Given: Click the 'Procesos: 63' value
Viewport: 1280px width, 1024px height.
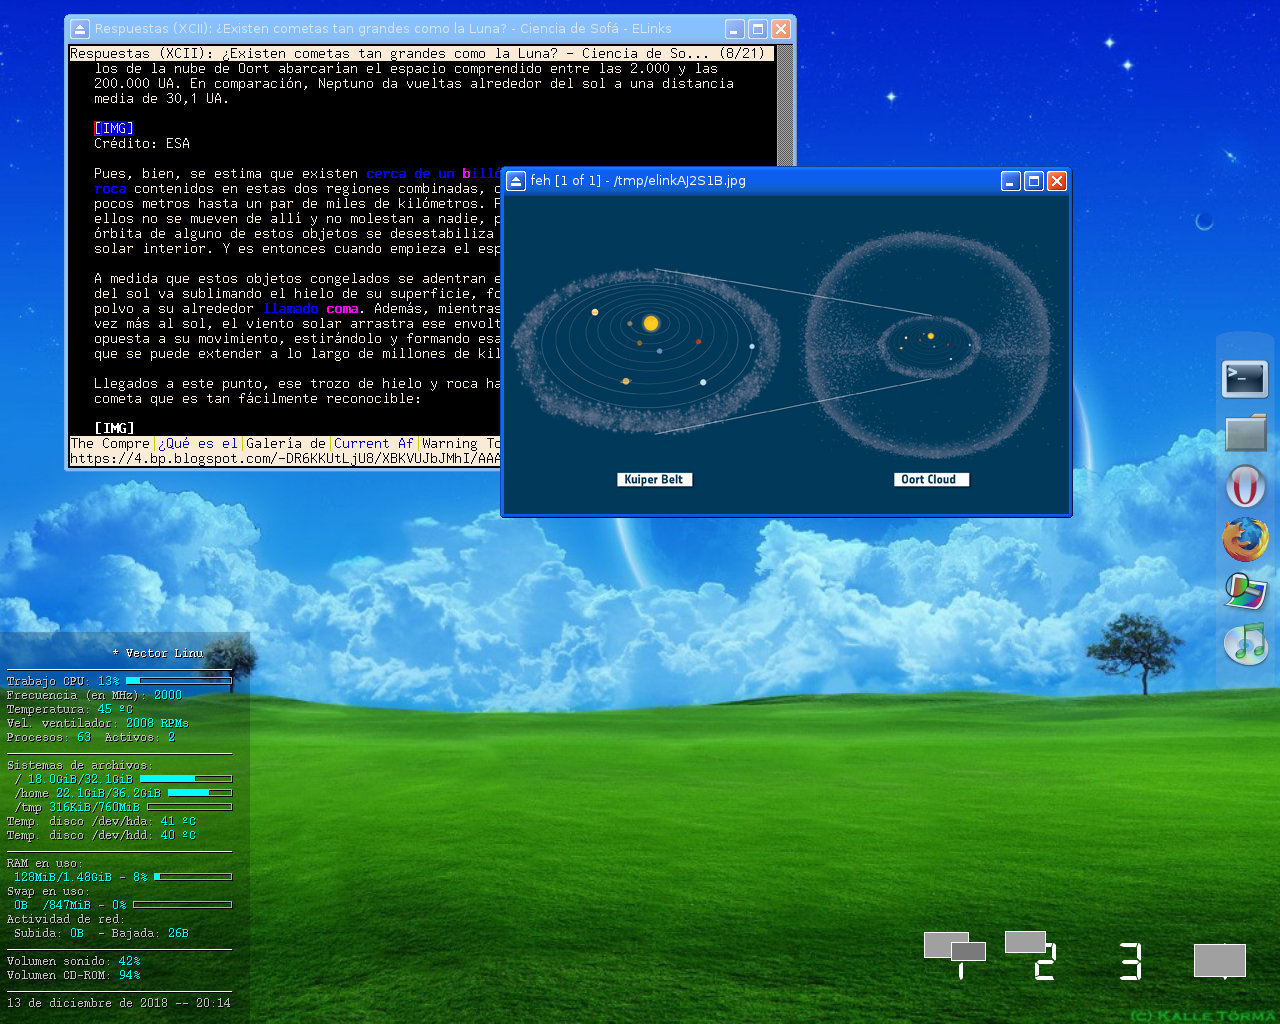Looking at the screenshot, I should [49, 737].
